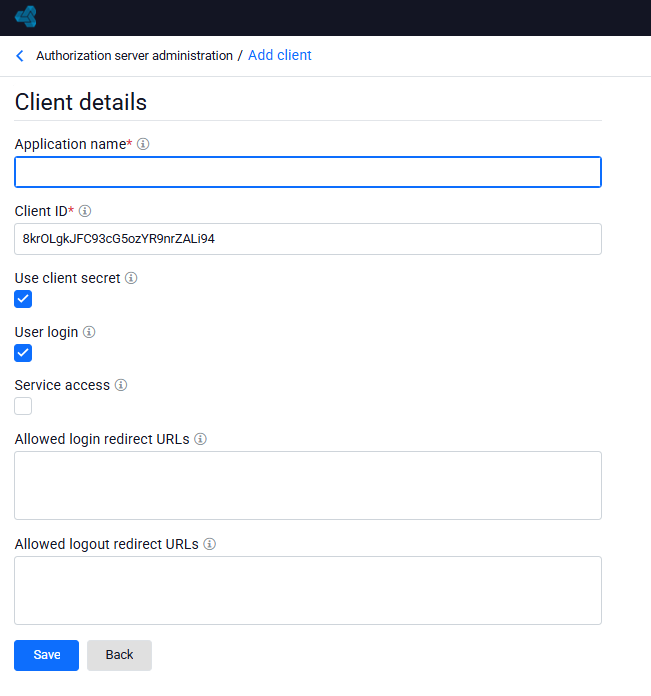This screenshot has height=696, width=651.
Task: Go to Authorization server administration breadcrumb
Action: (134, 56)
